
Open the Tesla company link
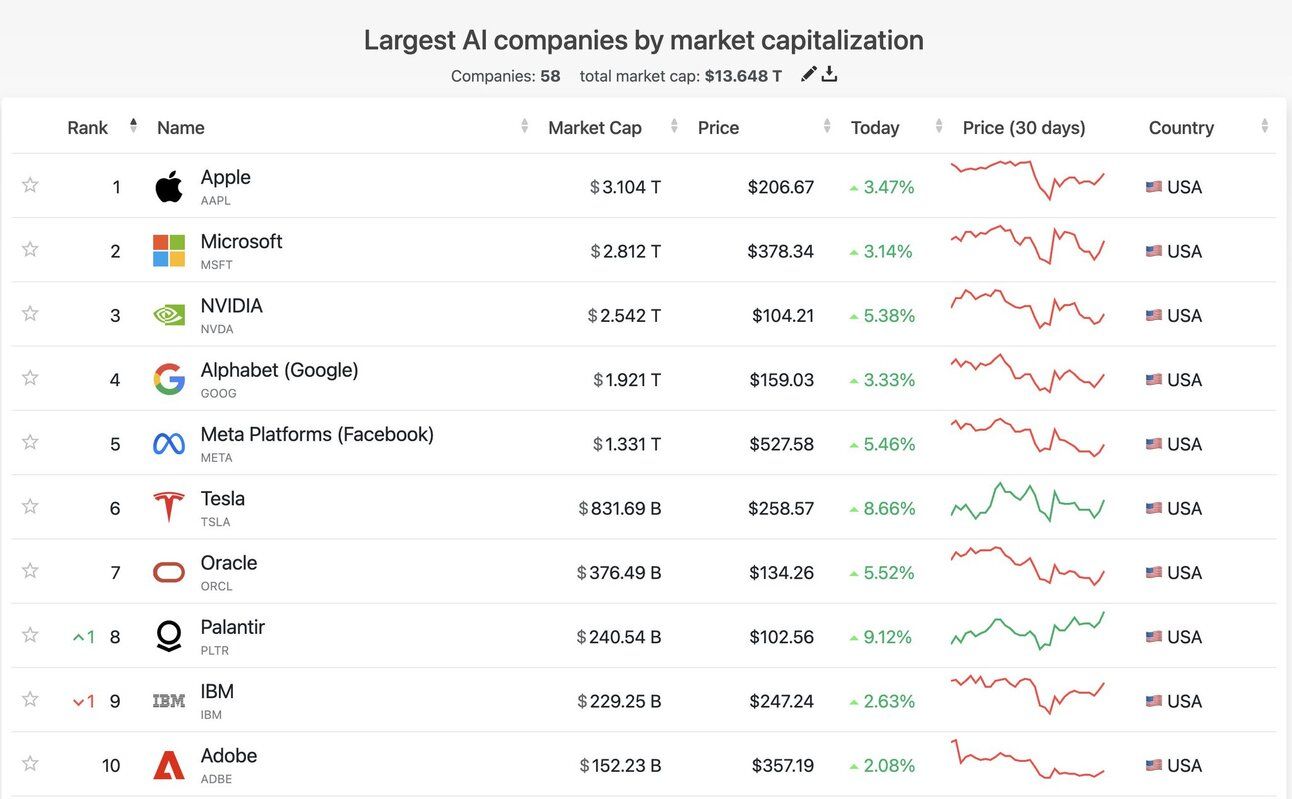(x=223, y=498)
